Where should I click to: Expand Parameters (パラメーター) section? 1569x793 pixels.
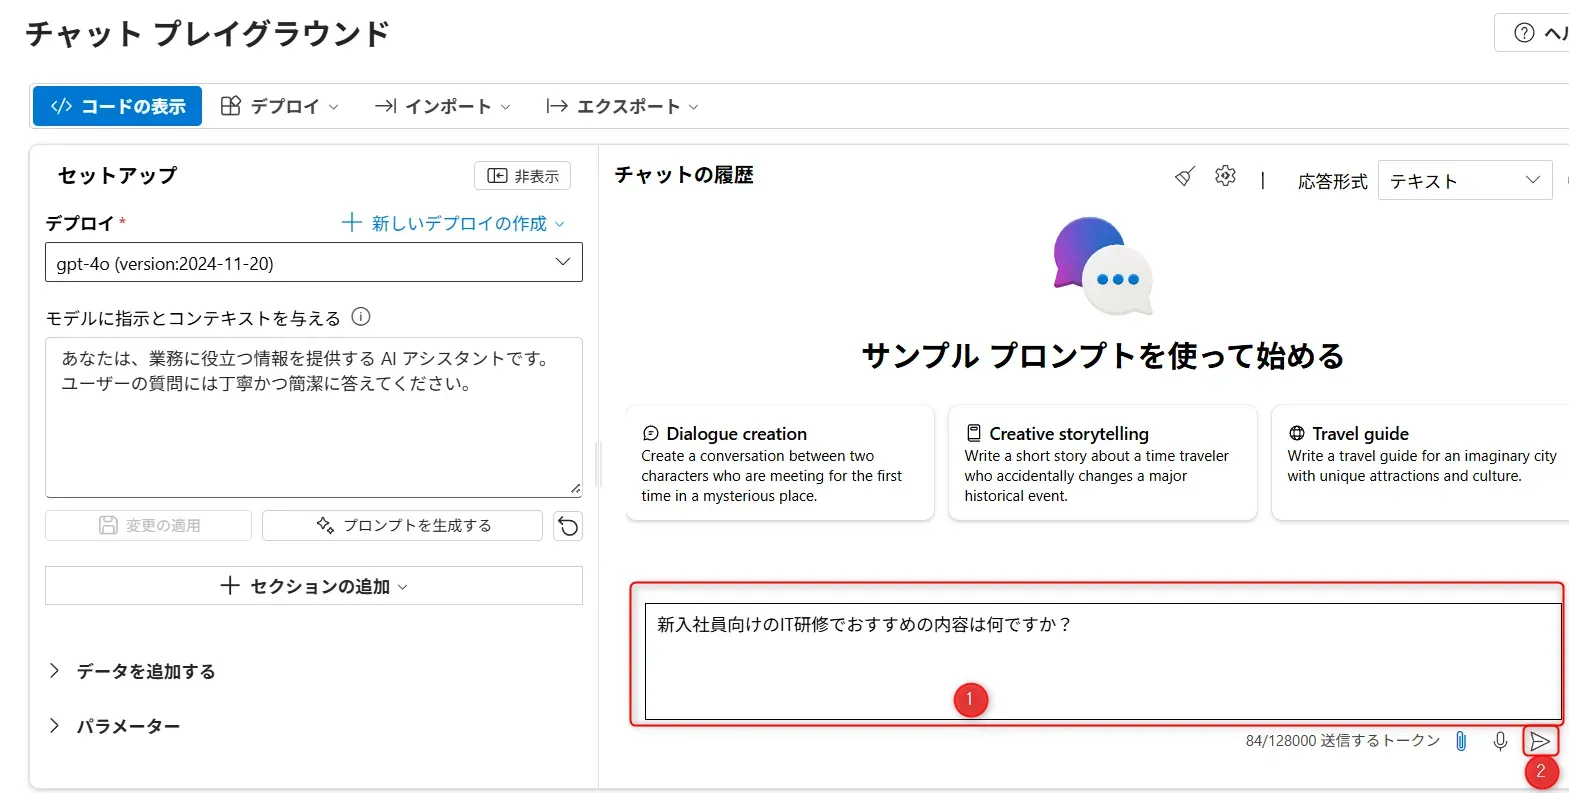tap(115, 726)
